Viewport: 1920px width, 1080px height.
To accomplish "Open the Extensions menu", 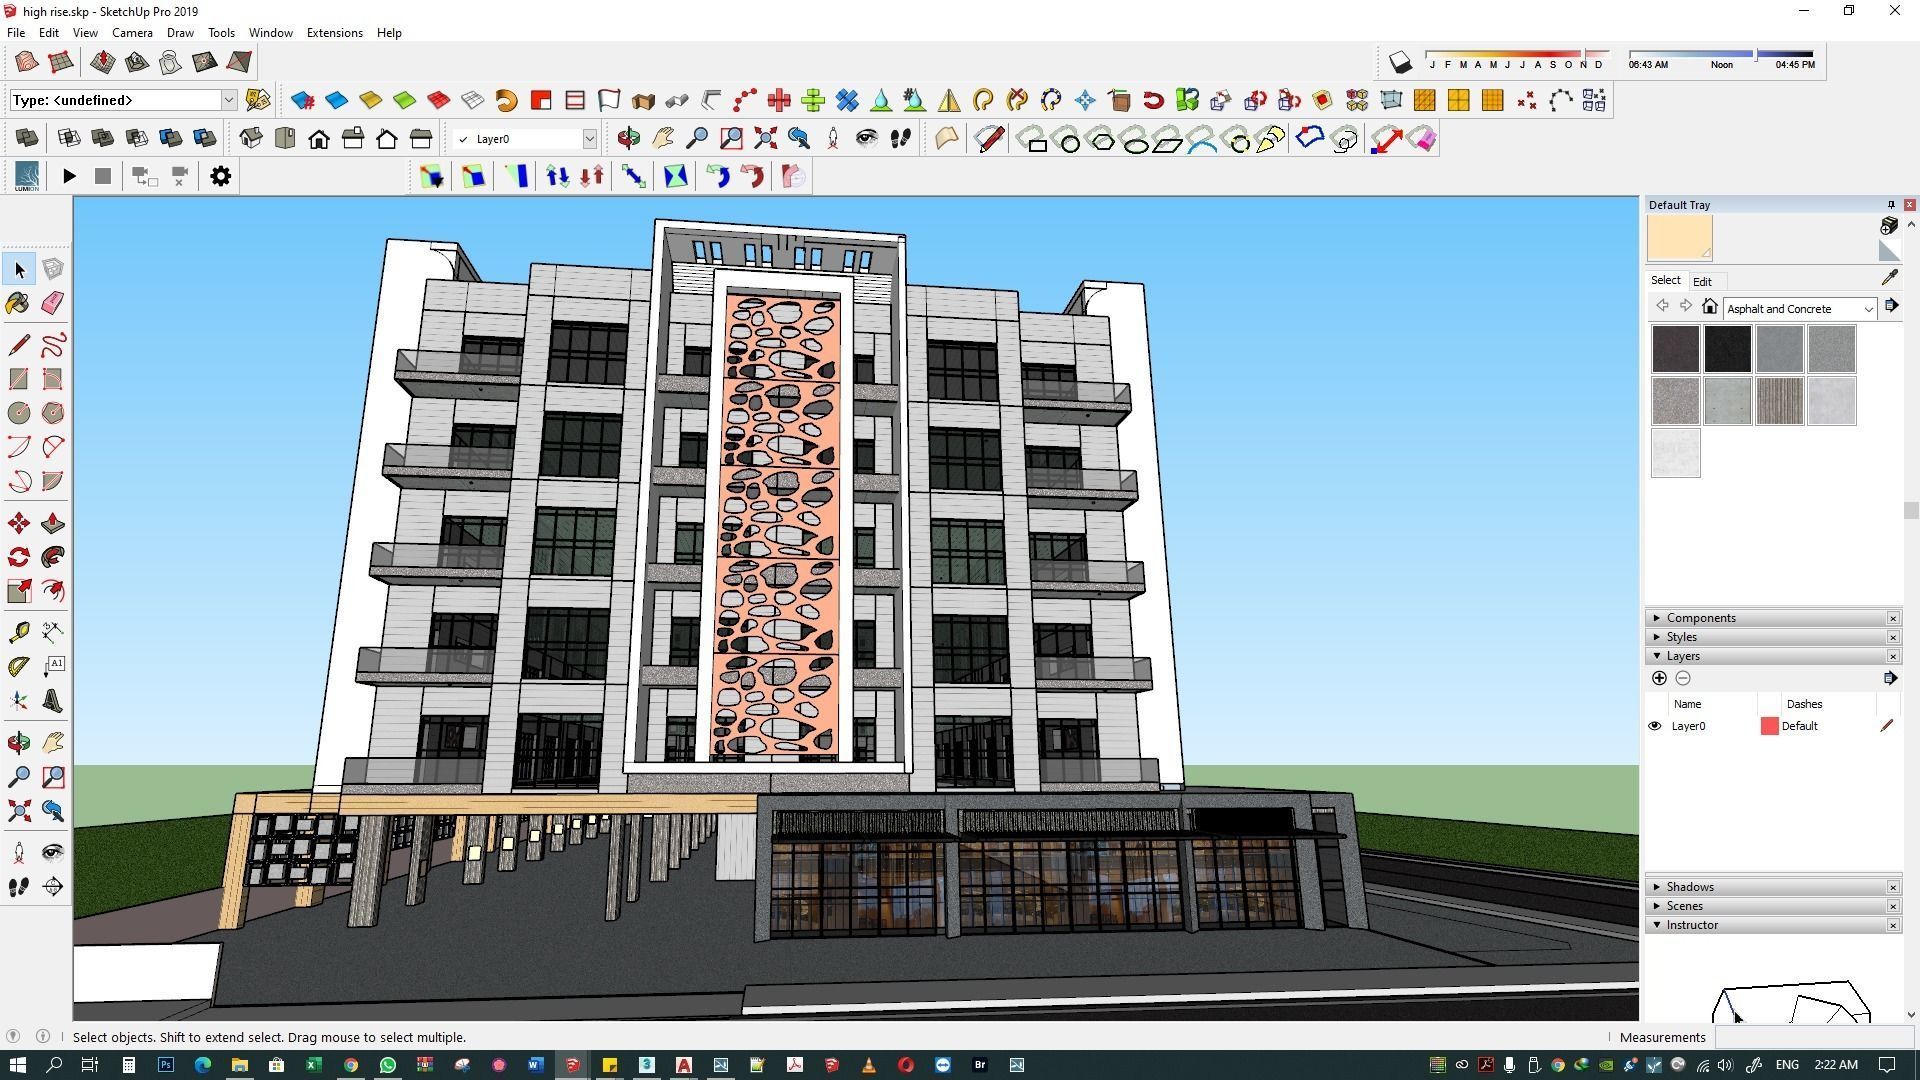I will 334,33.
